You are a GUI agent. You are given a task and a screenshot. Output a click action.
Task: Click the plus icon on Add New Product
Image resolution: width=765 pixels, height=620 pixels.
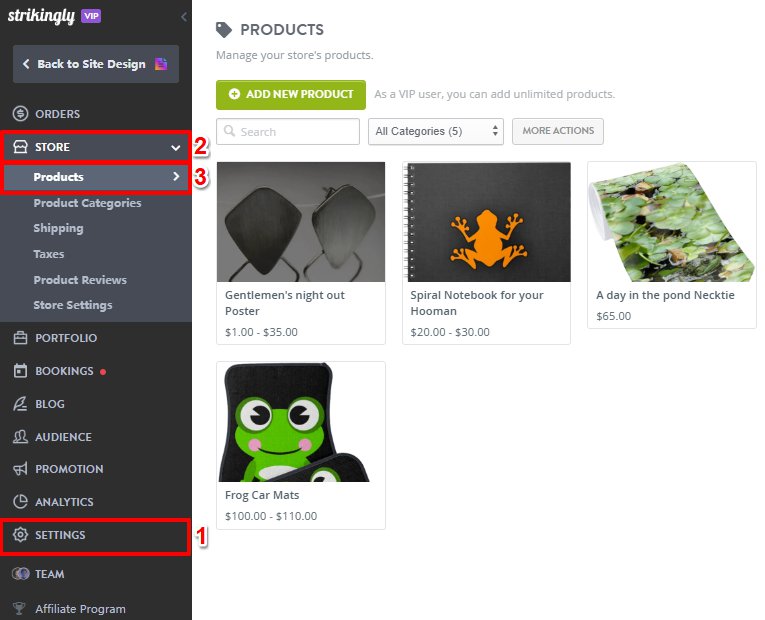click(x=234, y=94)
